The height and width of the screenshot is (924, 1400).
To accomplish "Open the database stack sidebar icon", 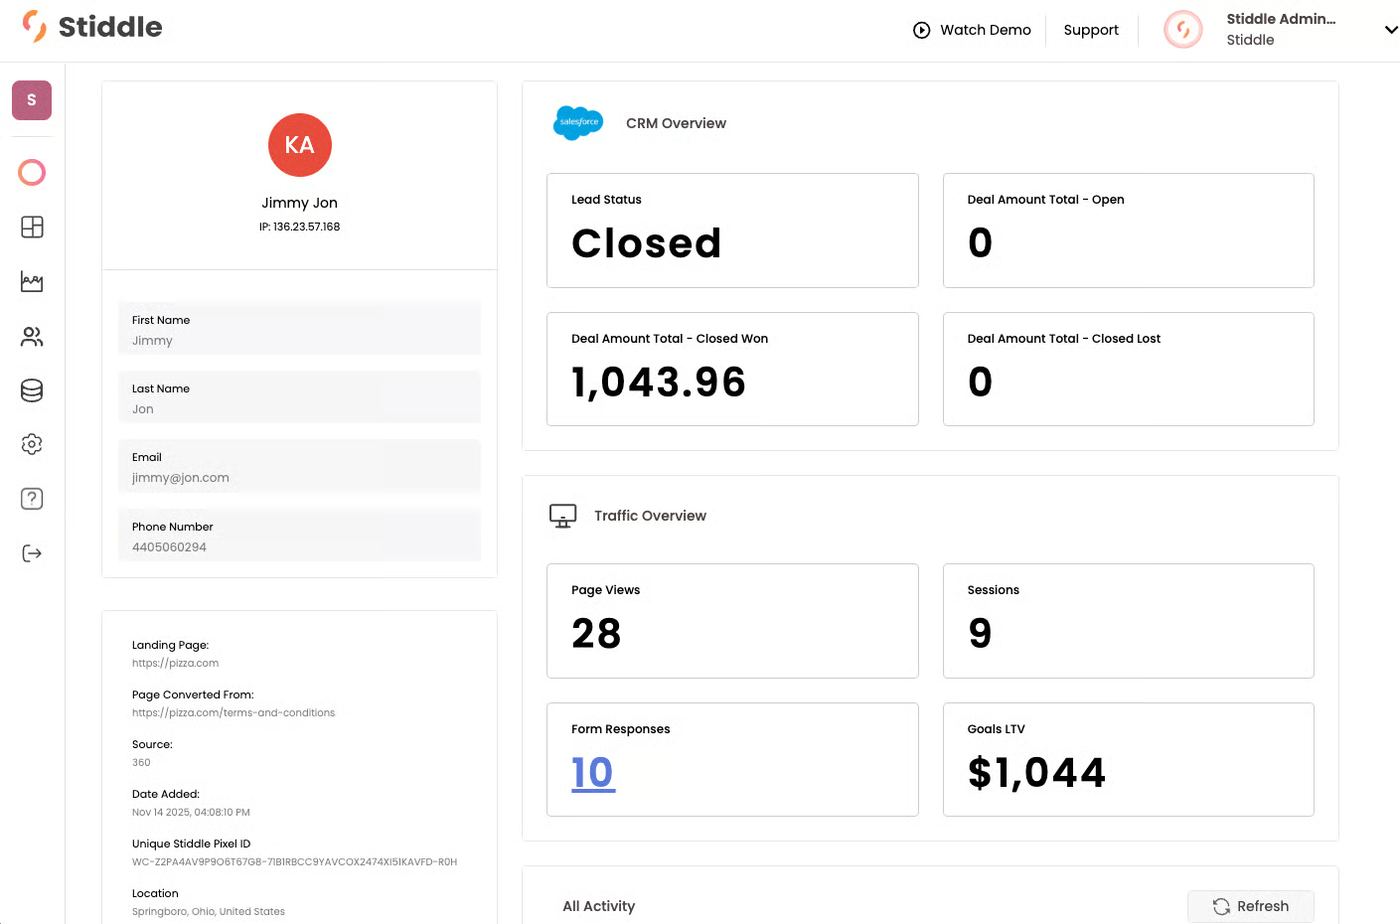I will 32,391.
